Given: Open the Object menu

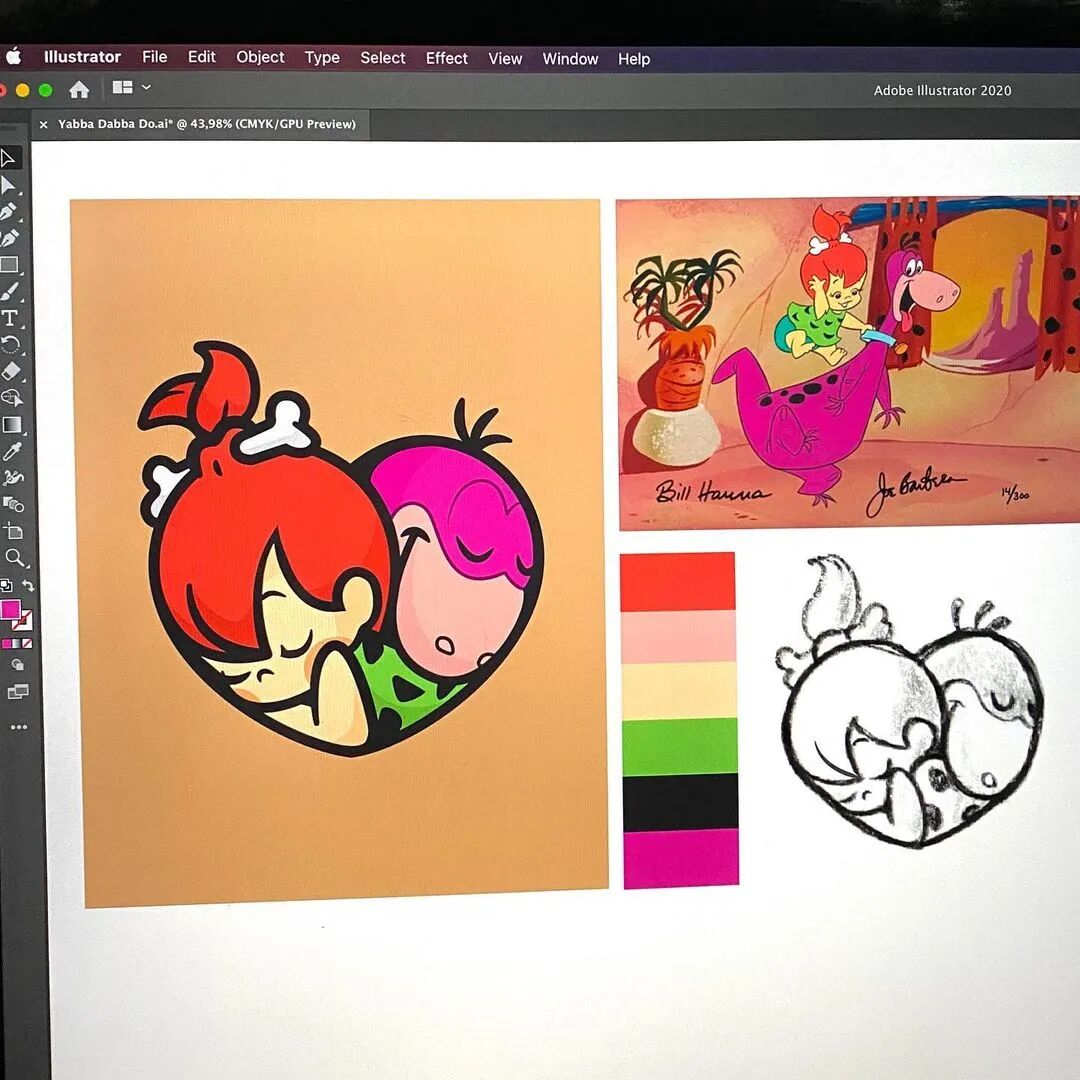Looking at the screenshot, I should tap(260, 57).
